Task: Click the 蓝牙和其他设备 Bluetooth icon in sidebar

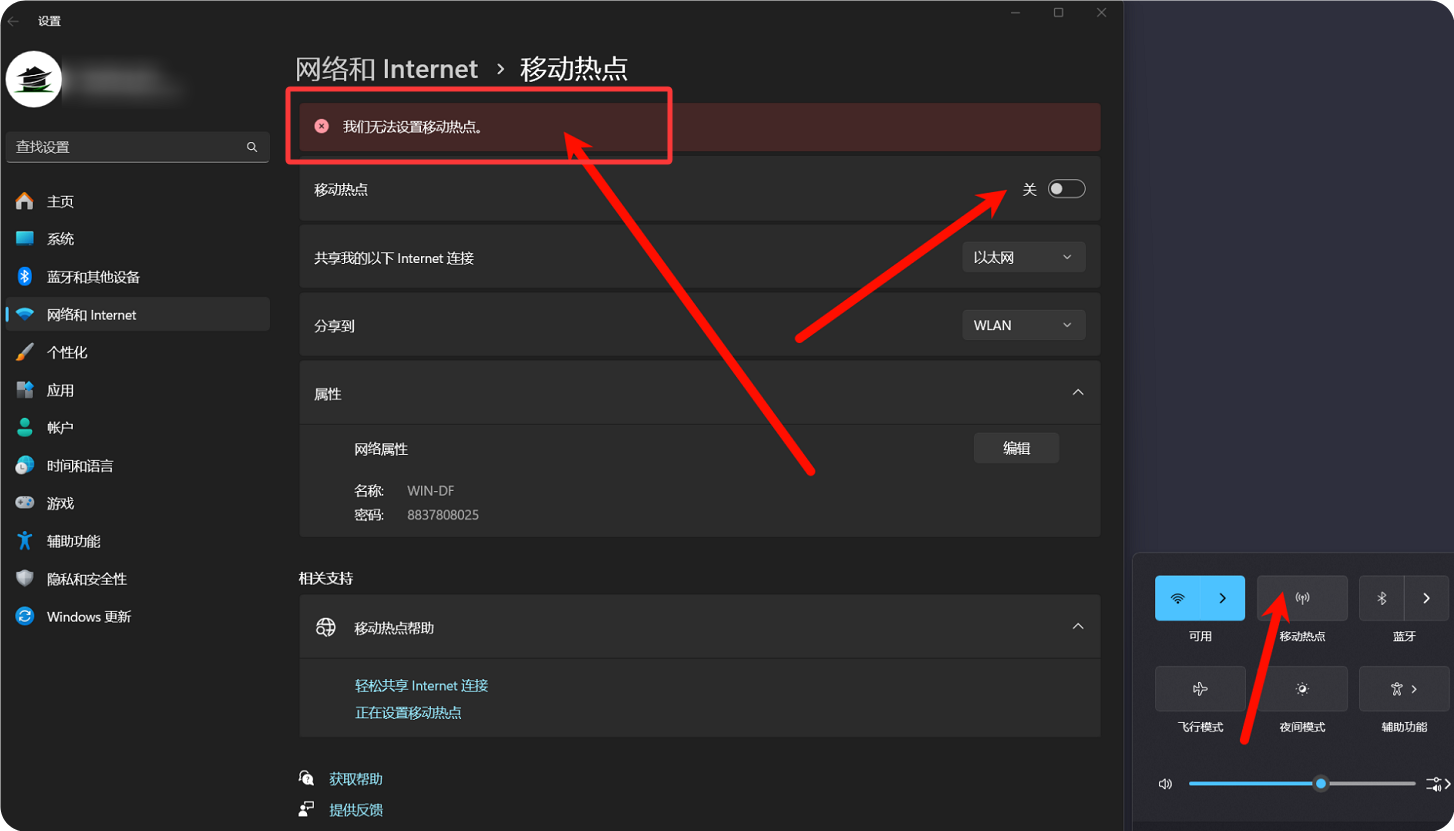Action: tap(25, 277)
